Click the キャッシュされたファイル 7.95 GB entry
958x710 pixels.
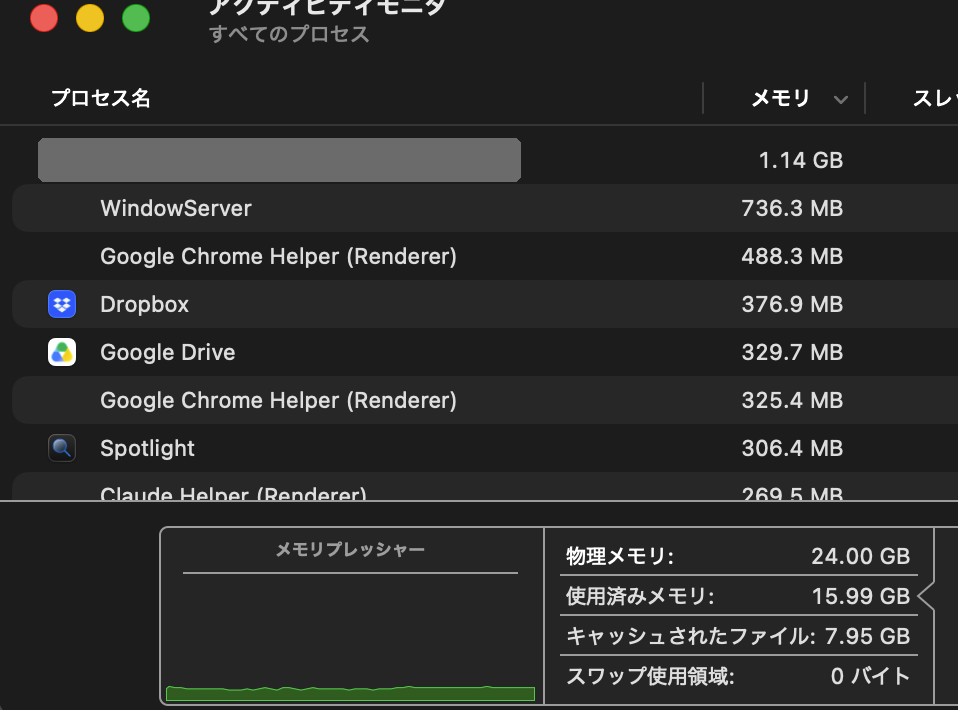[x=738, y=637]
